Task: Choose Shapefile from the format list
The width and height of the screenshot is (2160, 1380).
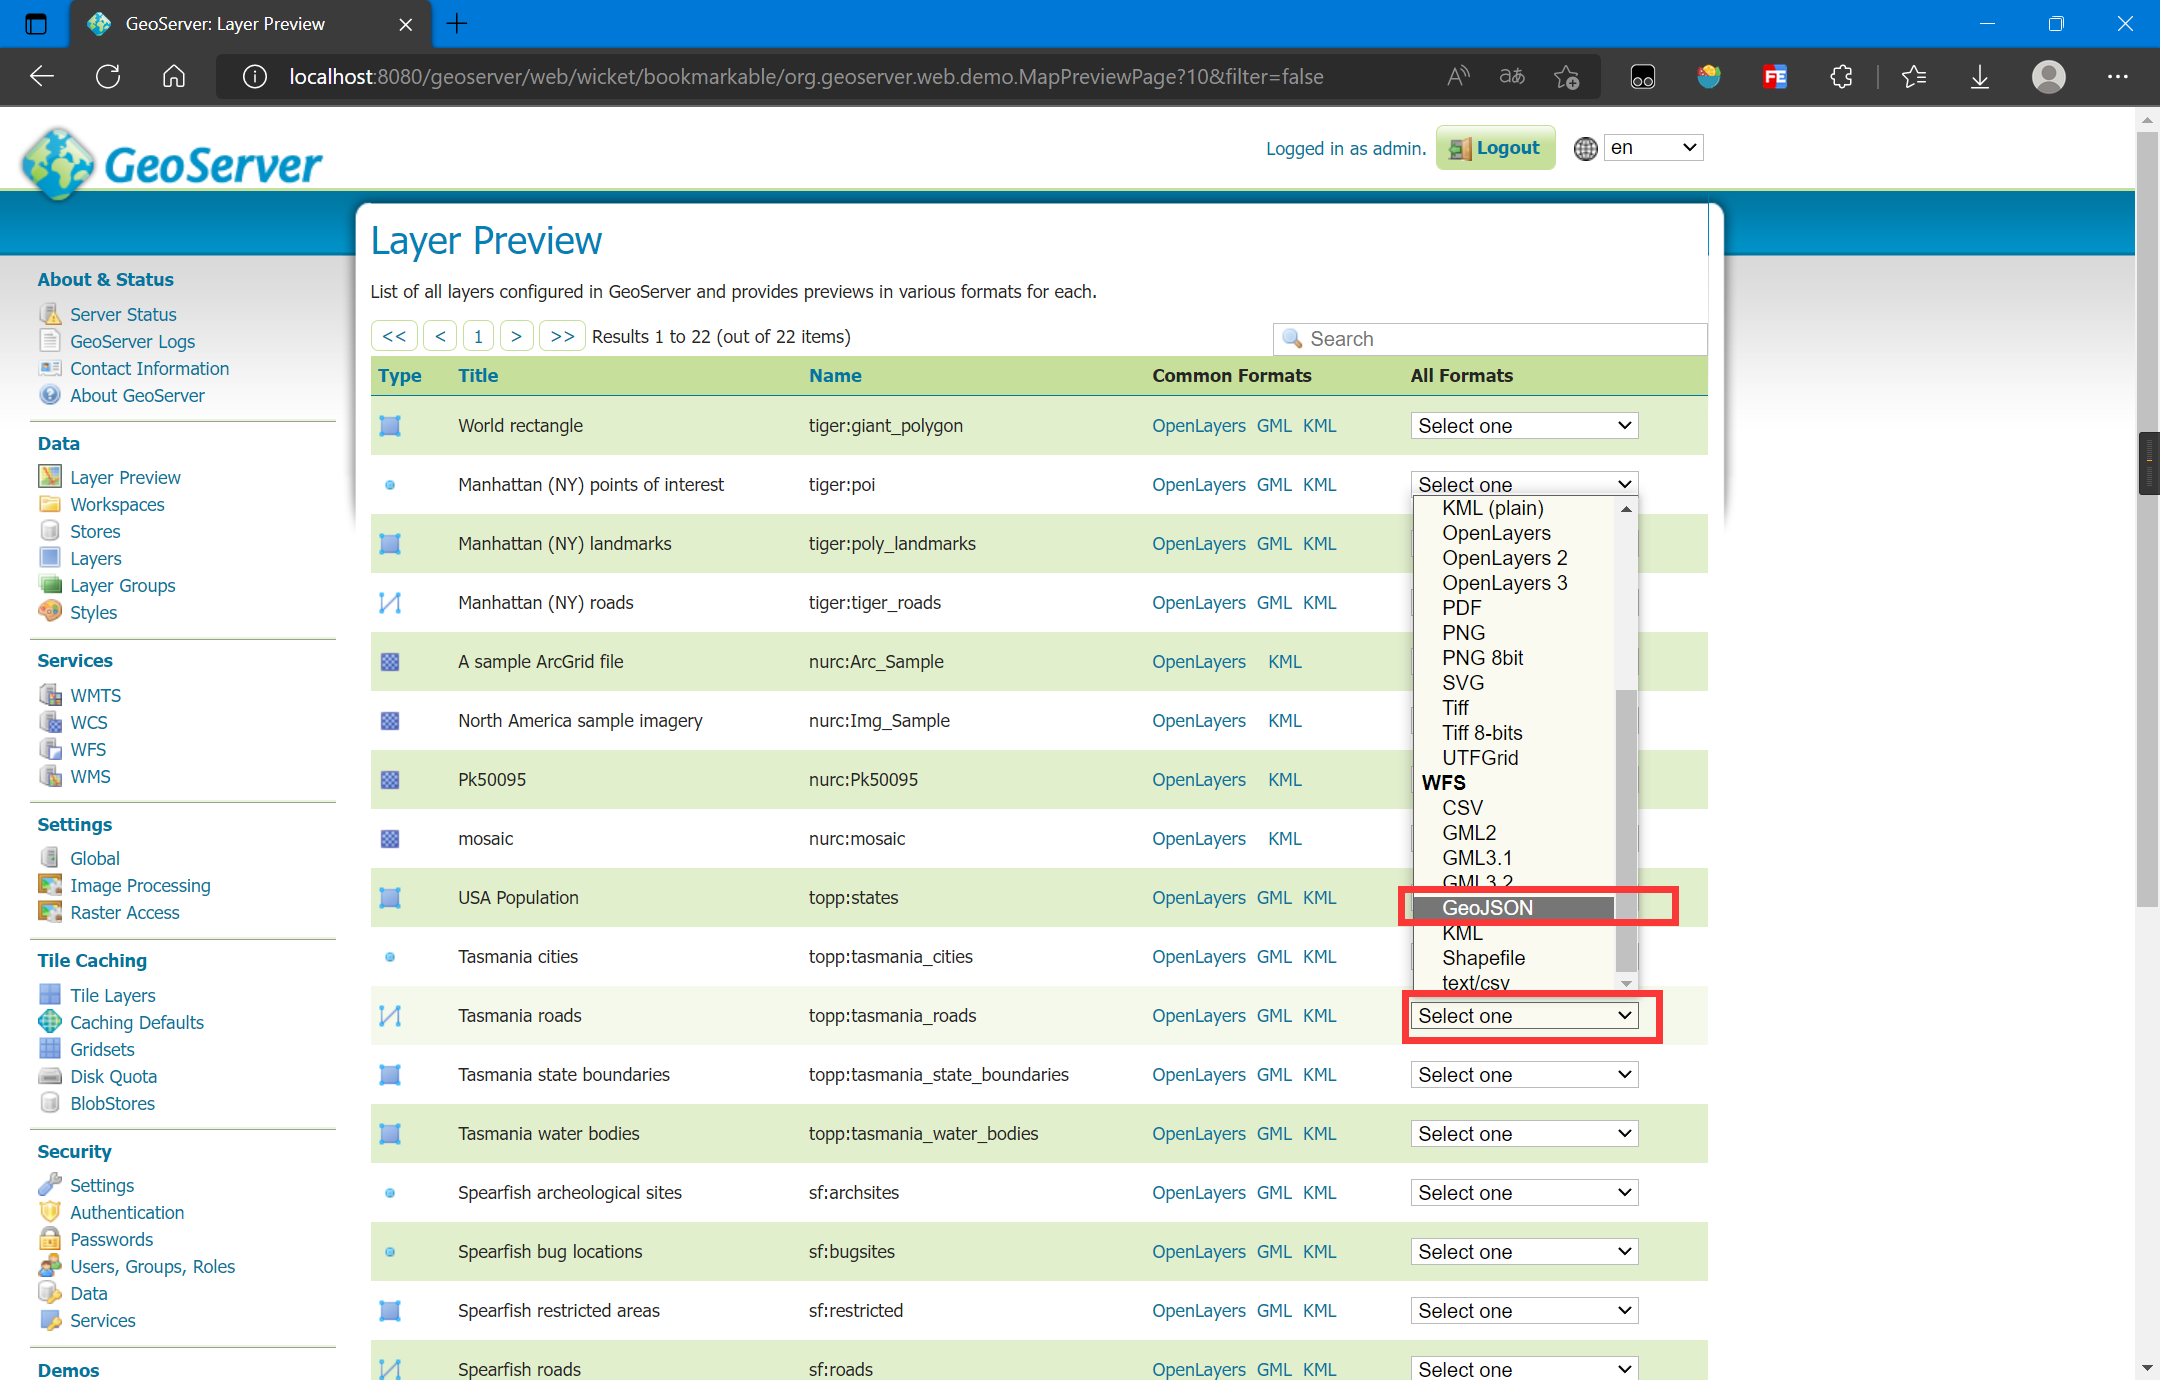Action: point(1514,958)
